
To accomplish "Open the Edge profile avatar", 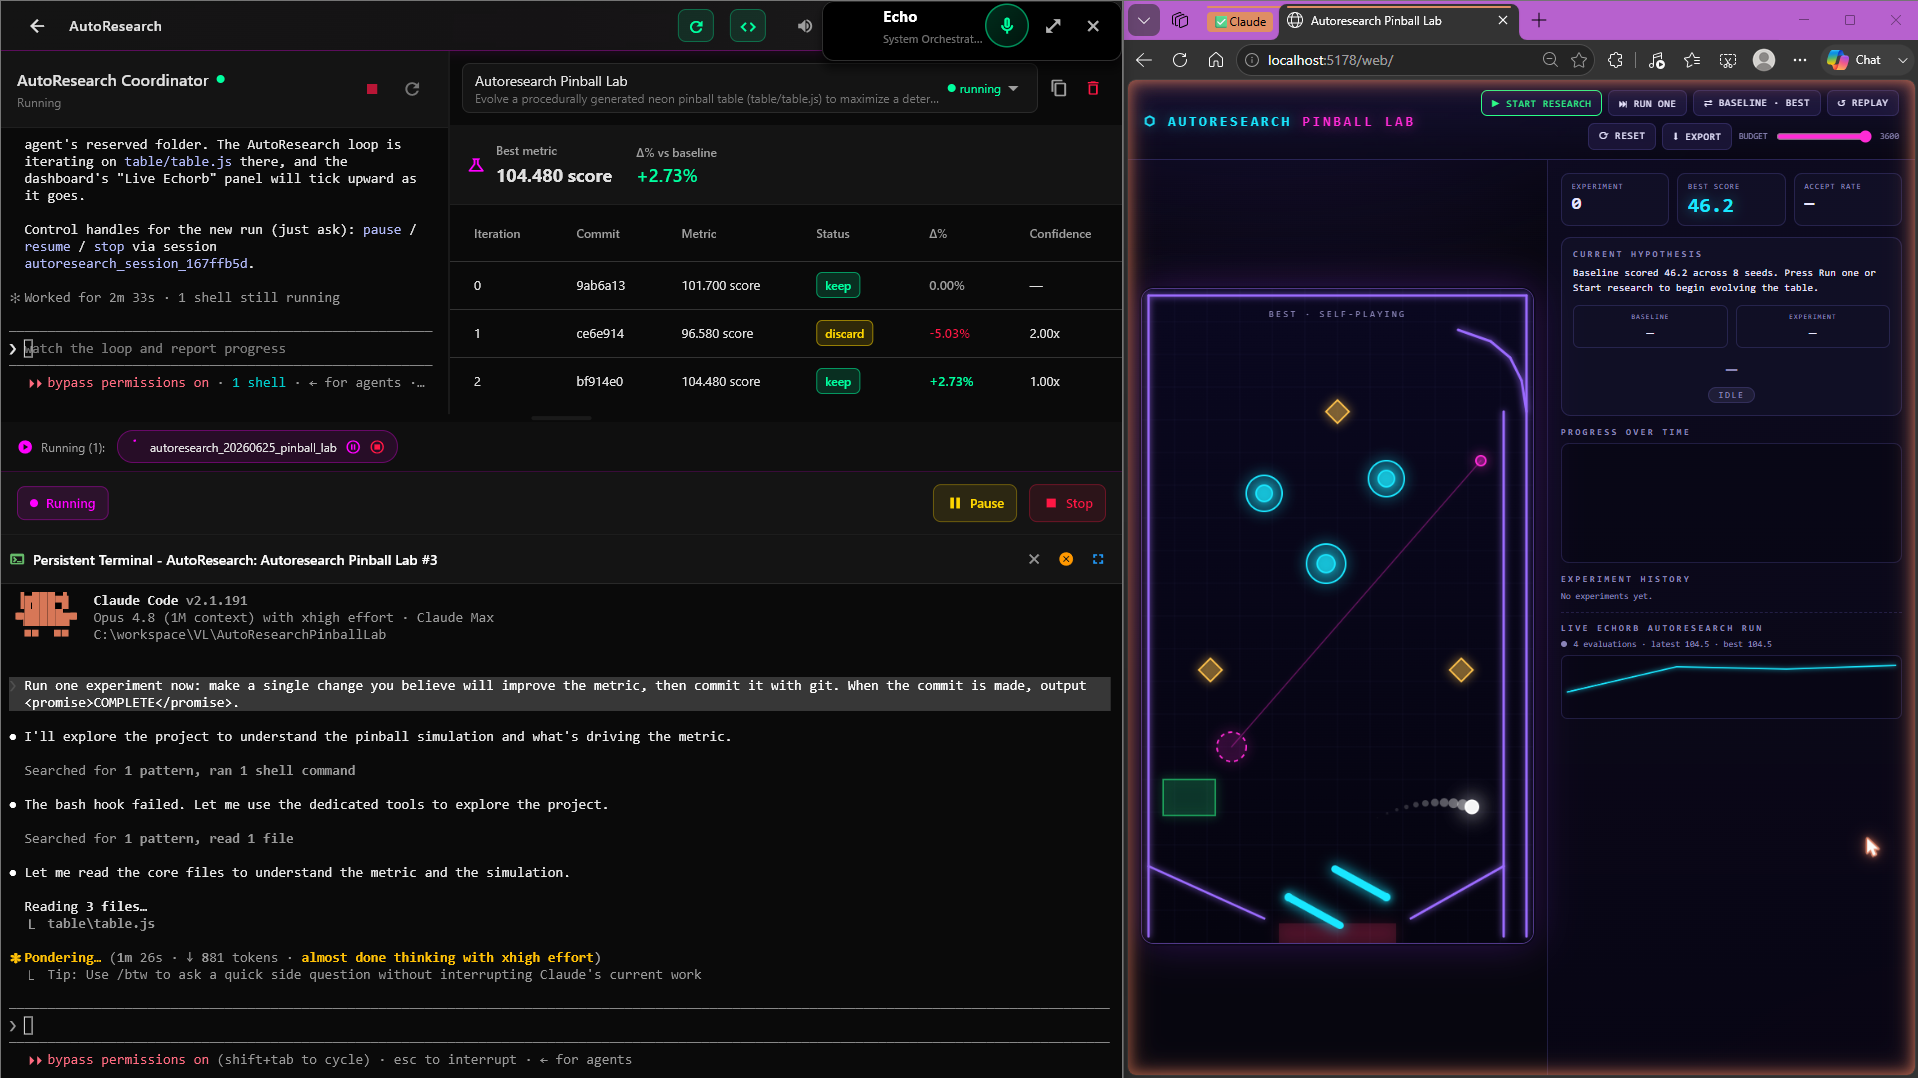I will pos(1764,60).
